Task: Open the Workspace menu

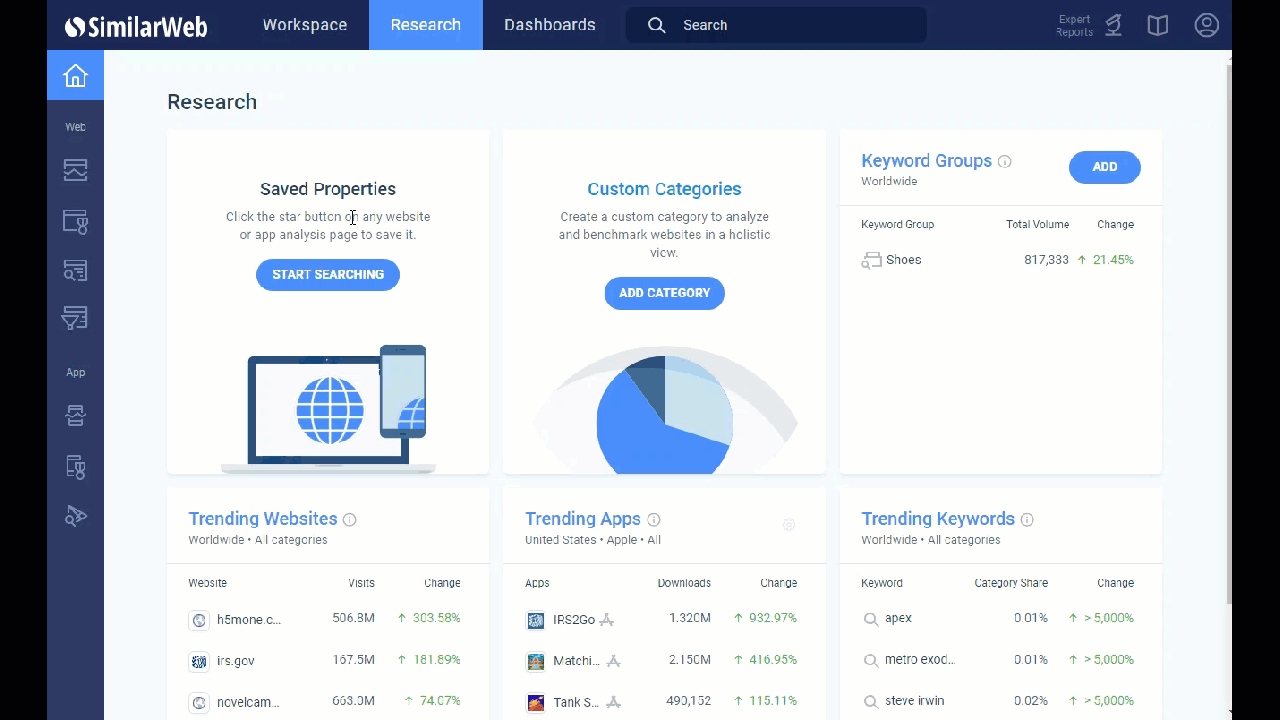Action: pos(305,25)
